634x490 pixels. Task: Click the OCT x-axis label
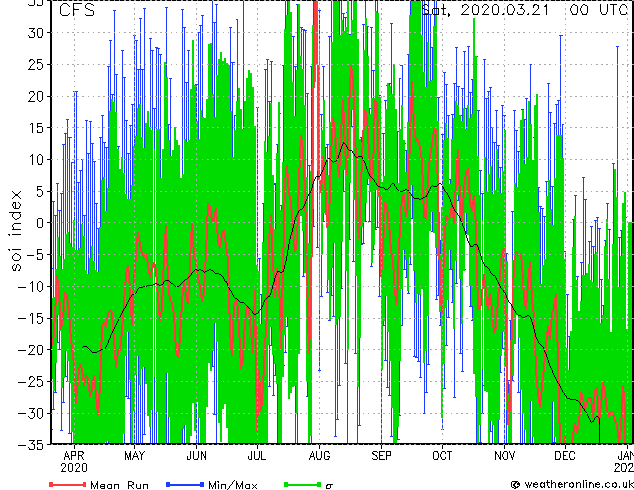pos(442,456)
